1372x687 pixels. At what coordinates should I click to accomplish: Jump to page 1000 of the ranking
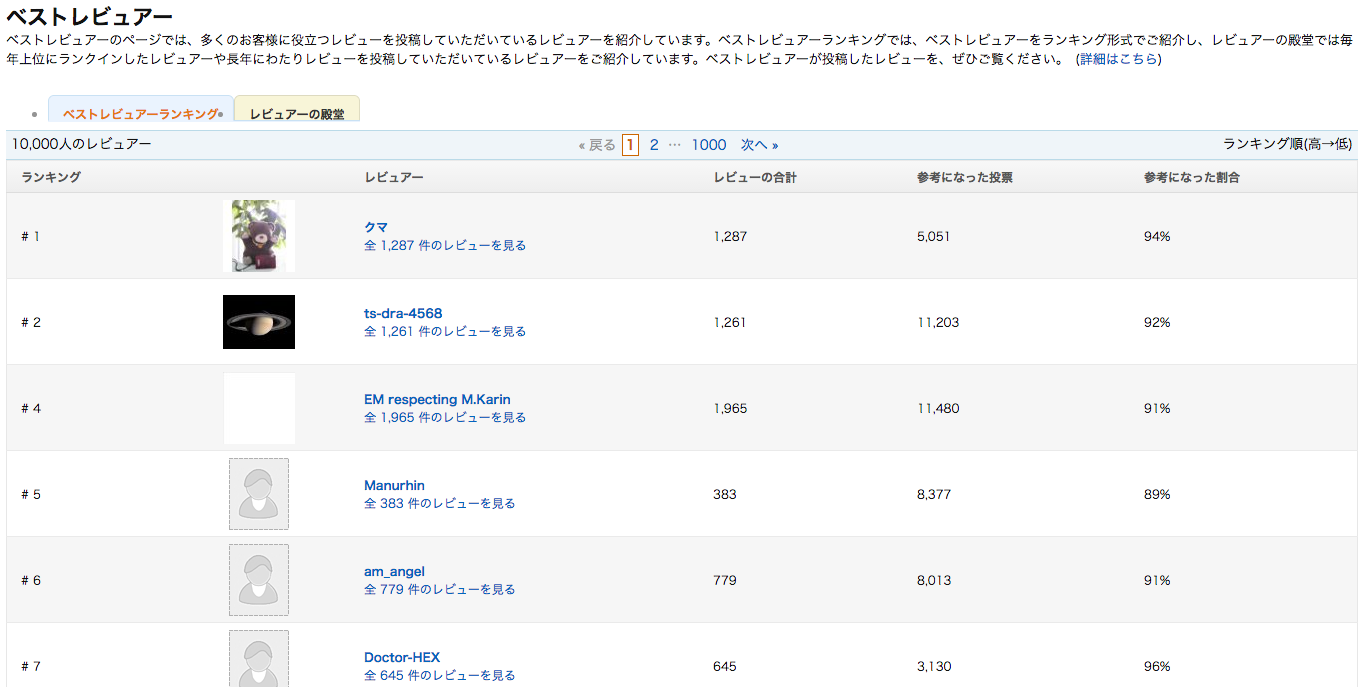(709, 145)
